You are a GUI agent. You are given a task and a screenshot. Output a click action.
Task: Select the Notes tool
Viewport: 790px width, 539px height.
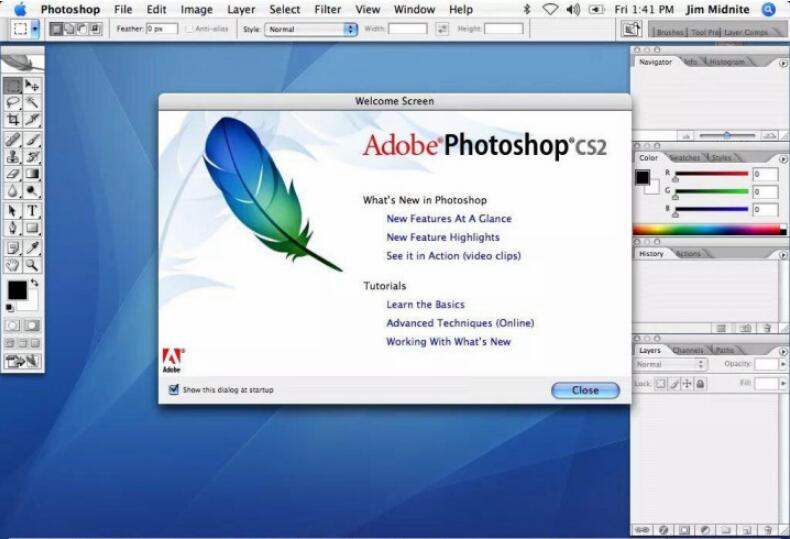(x=13, y=247)
